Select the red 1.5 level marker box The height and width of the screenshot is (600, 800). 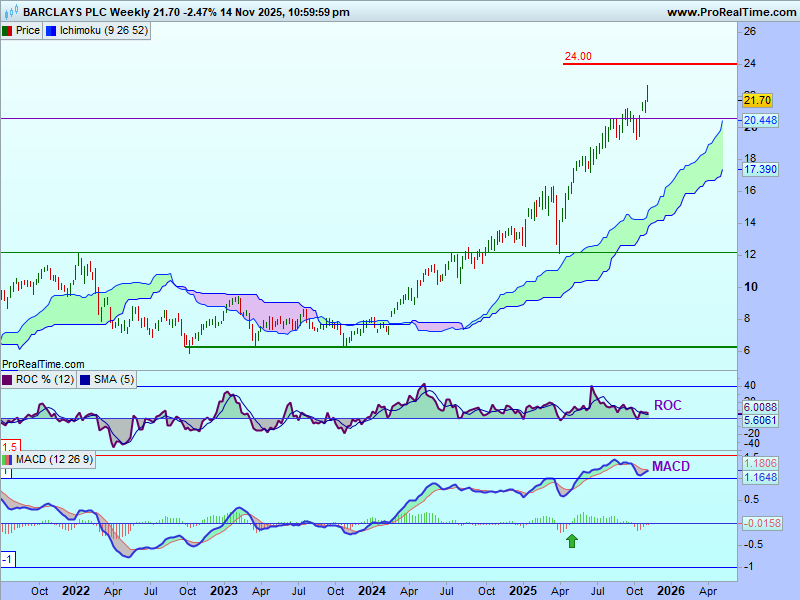tap(10, 446)
